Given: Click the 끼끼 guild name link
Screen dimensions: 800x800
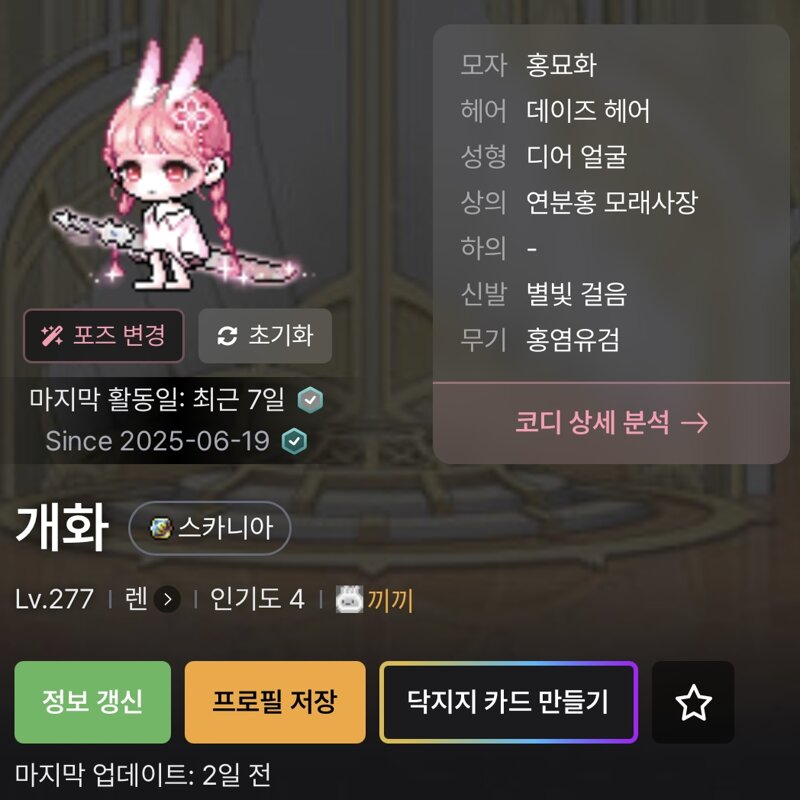Looking at the screenshot, I should tap(390, 600).
